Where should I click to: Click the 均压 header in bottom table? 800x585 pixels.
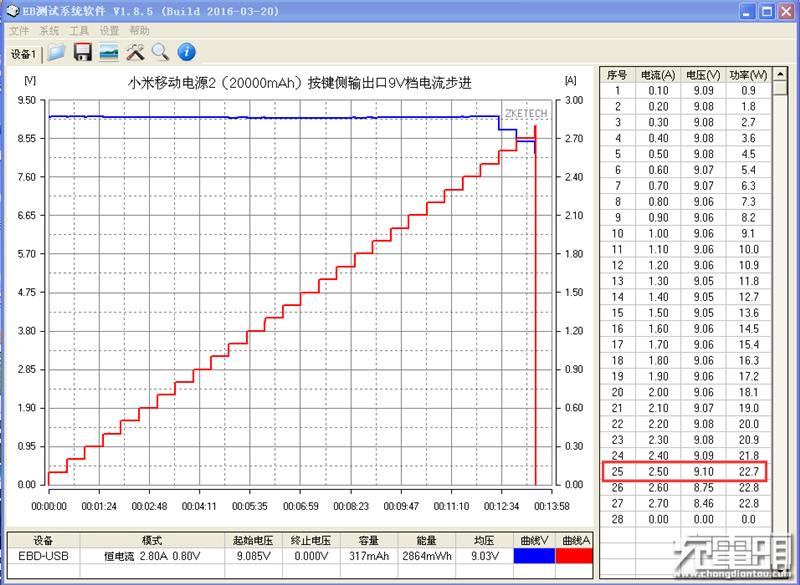tap(484, 541)
